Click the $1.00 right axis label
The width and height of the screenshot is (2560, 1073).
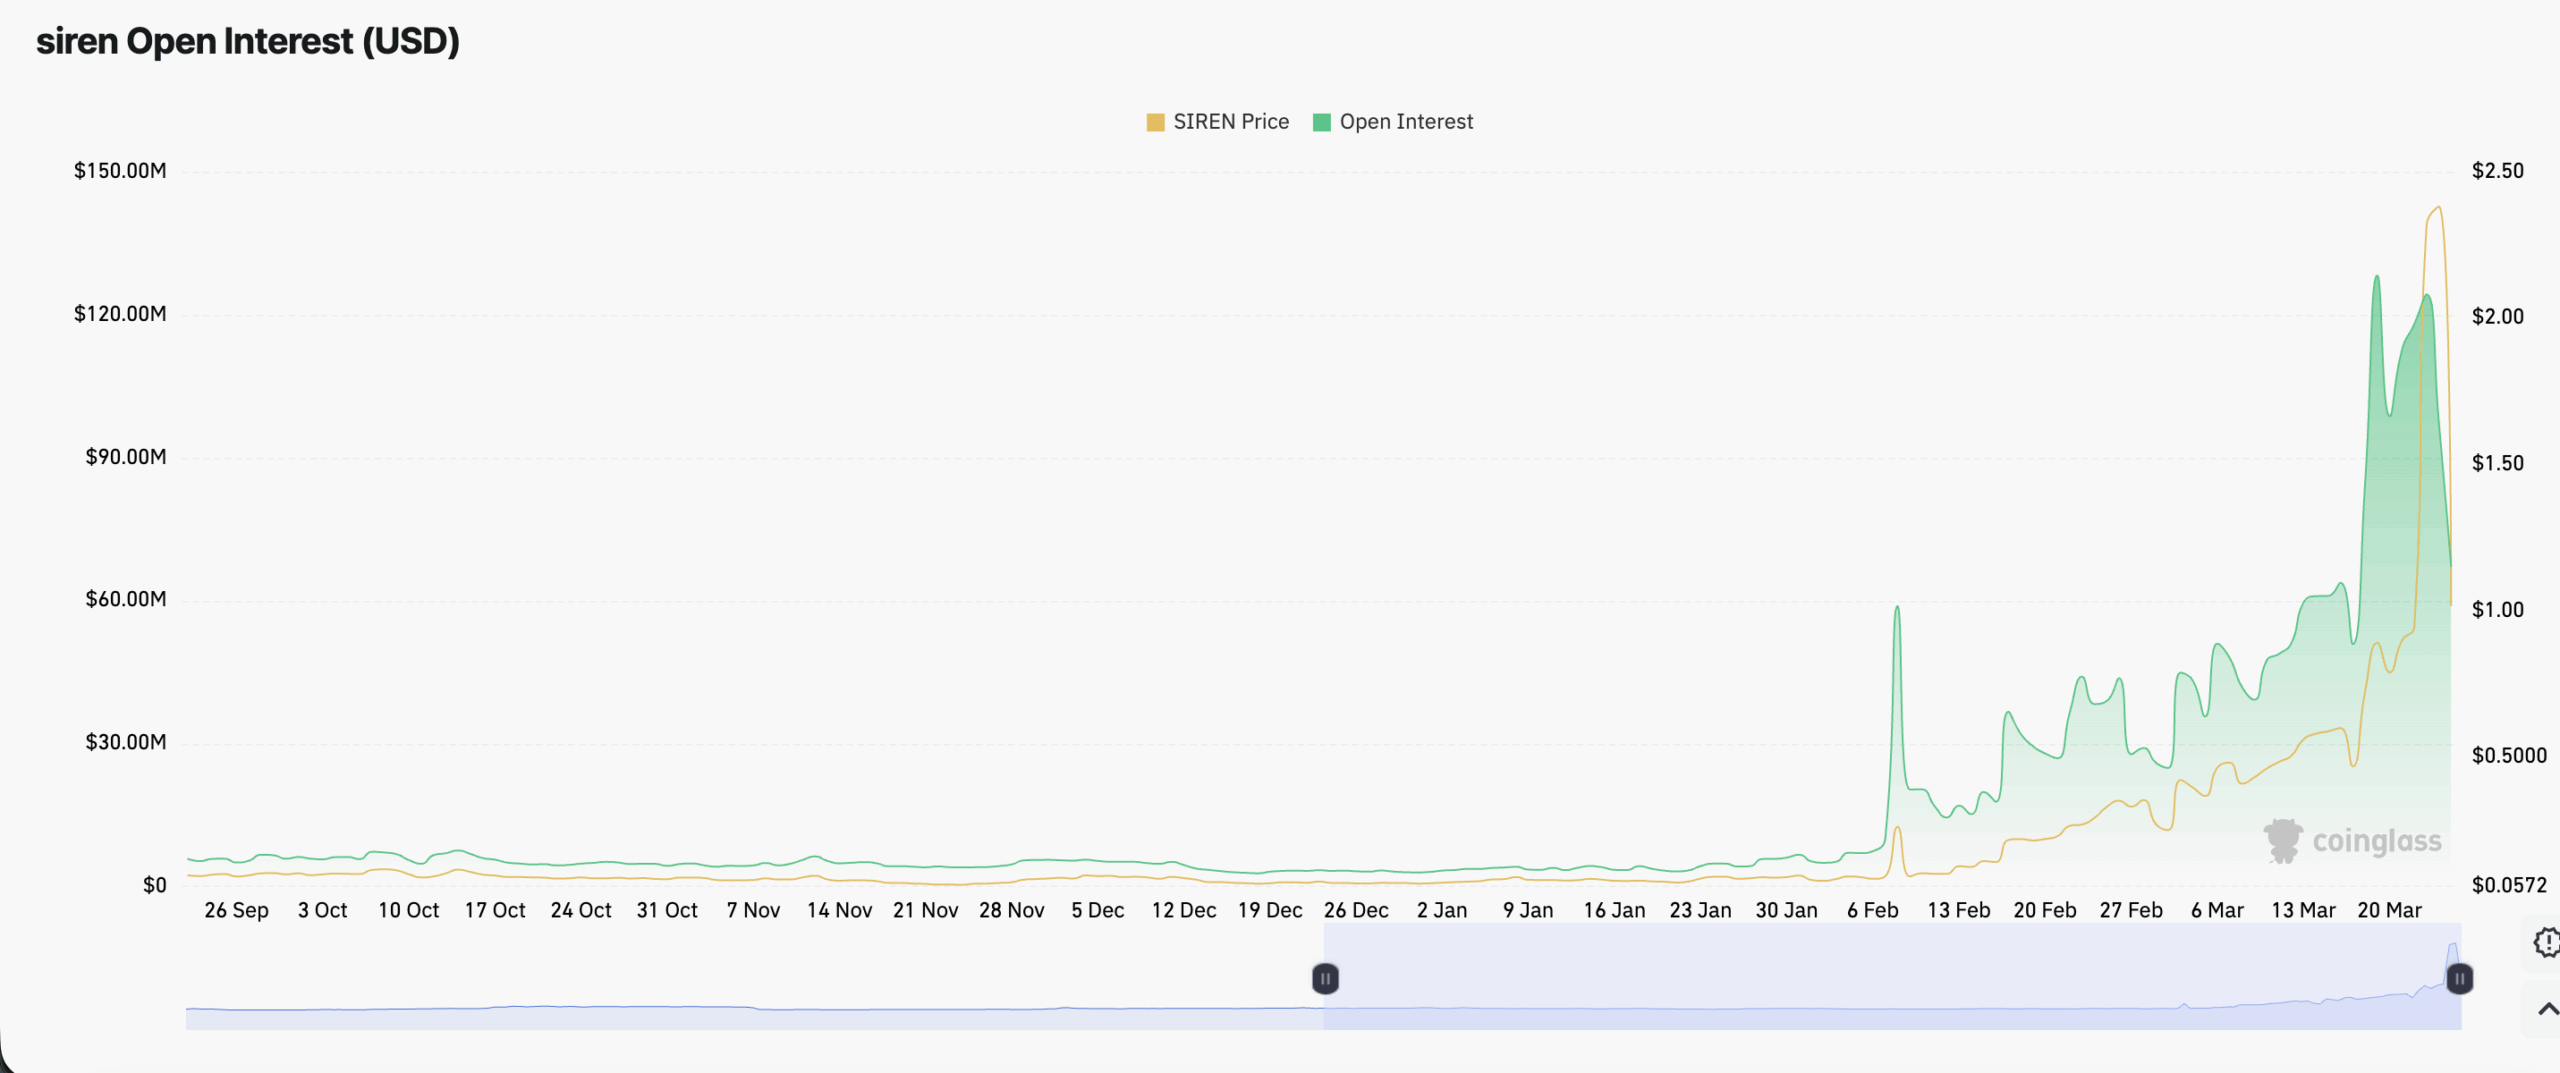[2497, 610]
